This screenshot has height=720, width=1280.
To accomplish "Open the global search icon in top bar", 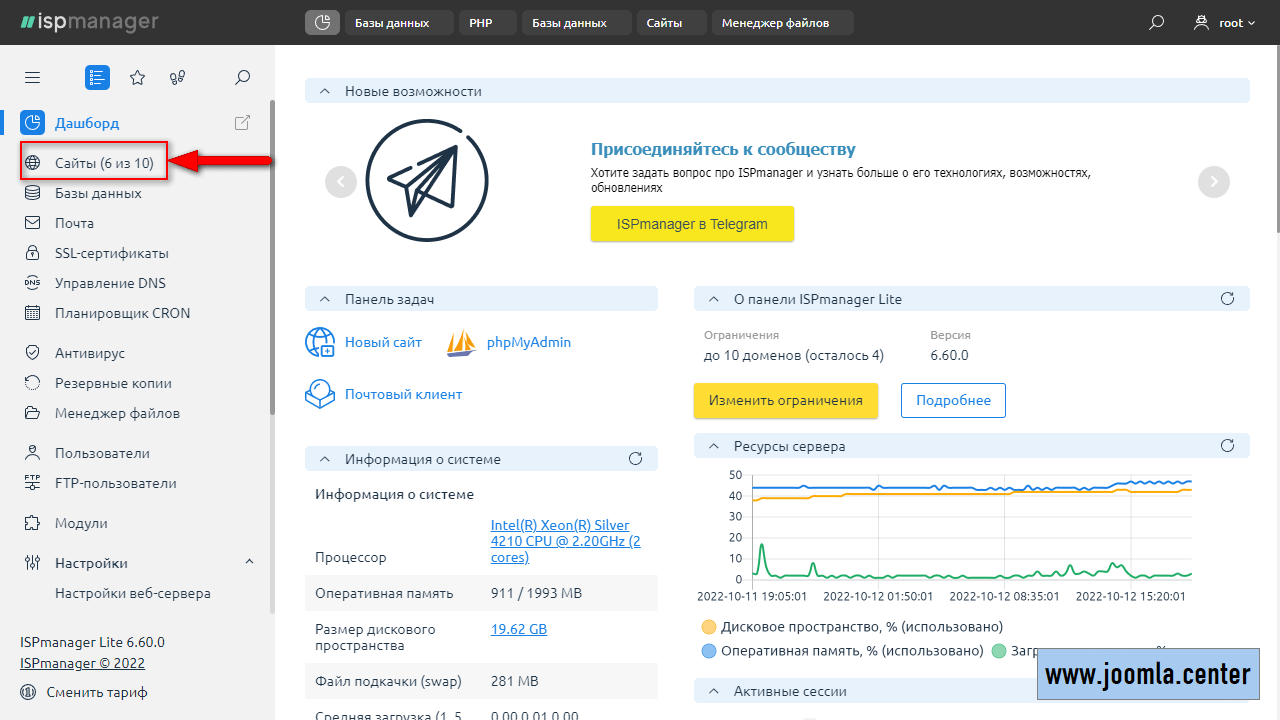I will pos(1156,22).
